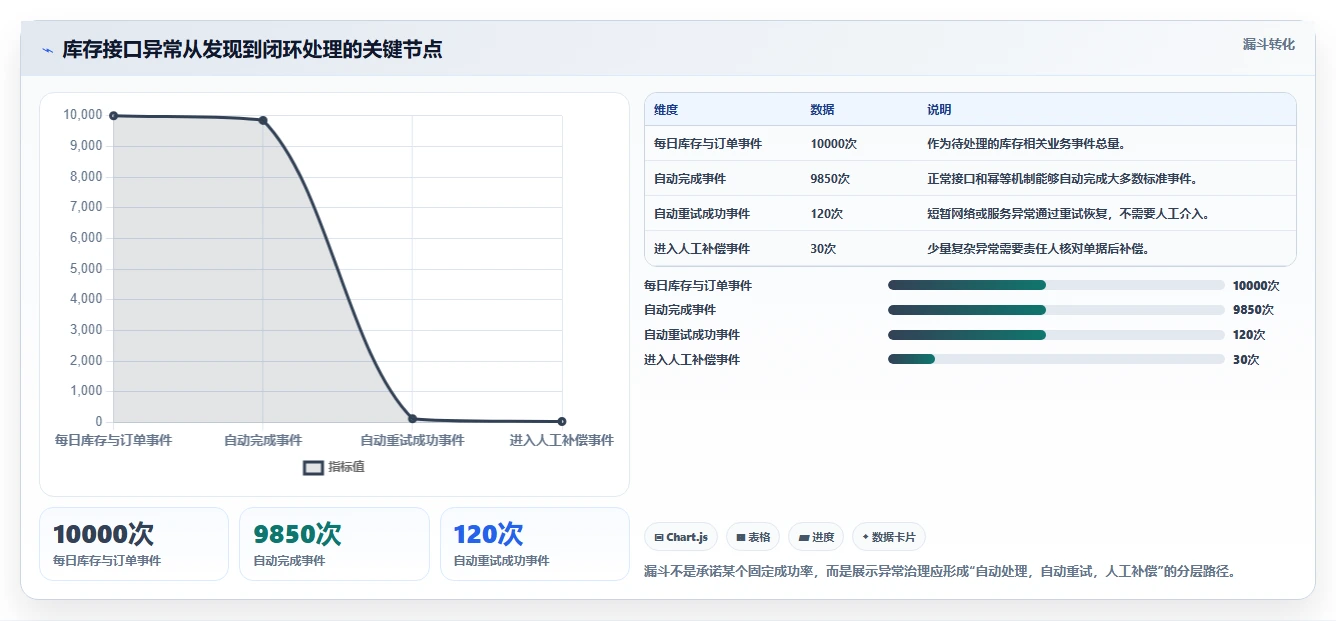Click the lightning icon beside the title
Screen dimensions: 1336x621
click(48, 50)
